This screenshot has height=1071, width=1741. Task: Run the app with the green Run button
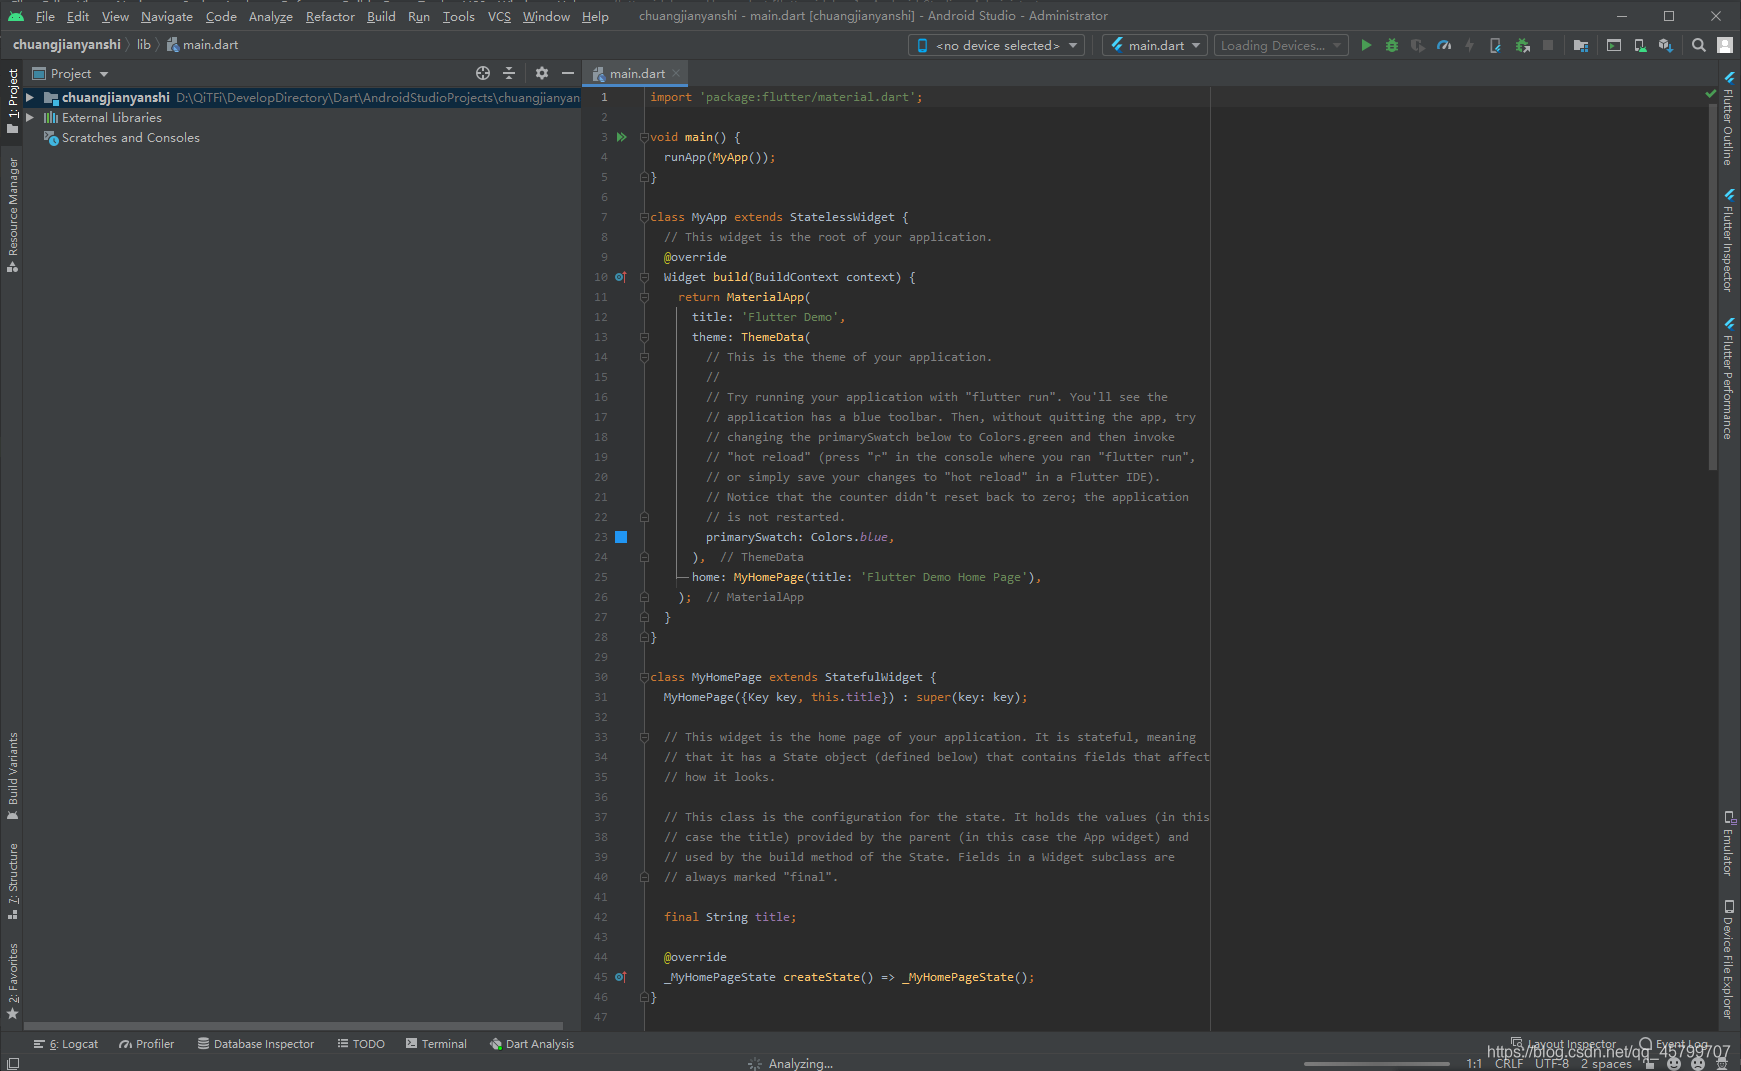1366,45
